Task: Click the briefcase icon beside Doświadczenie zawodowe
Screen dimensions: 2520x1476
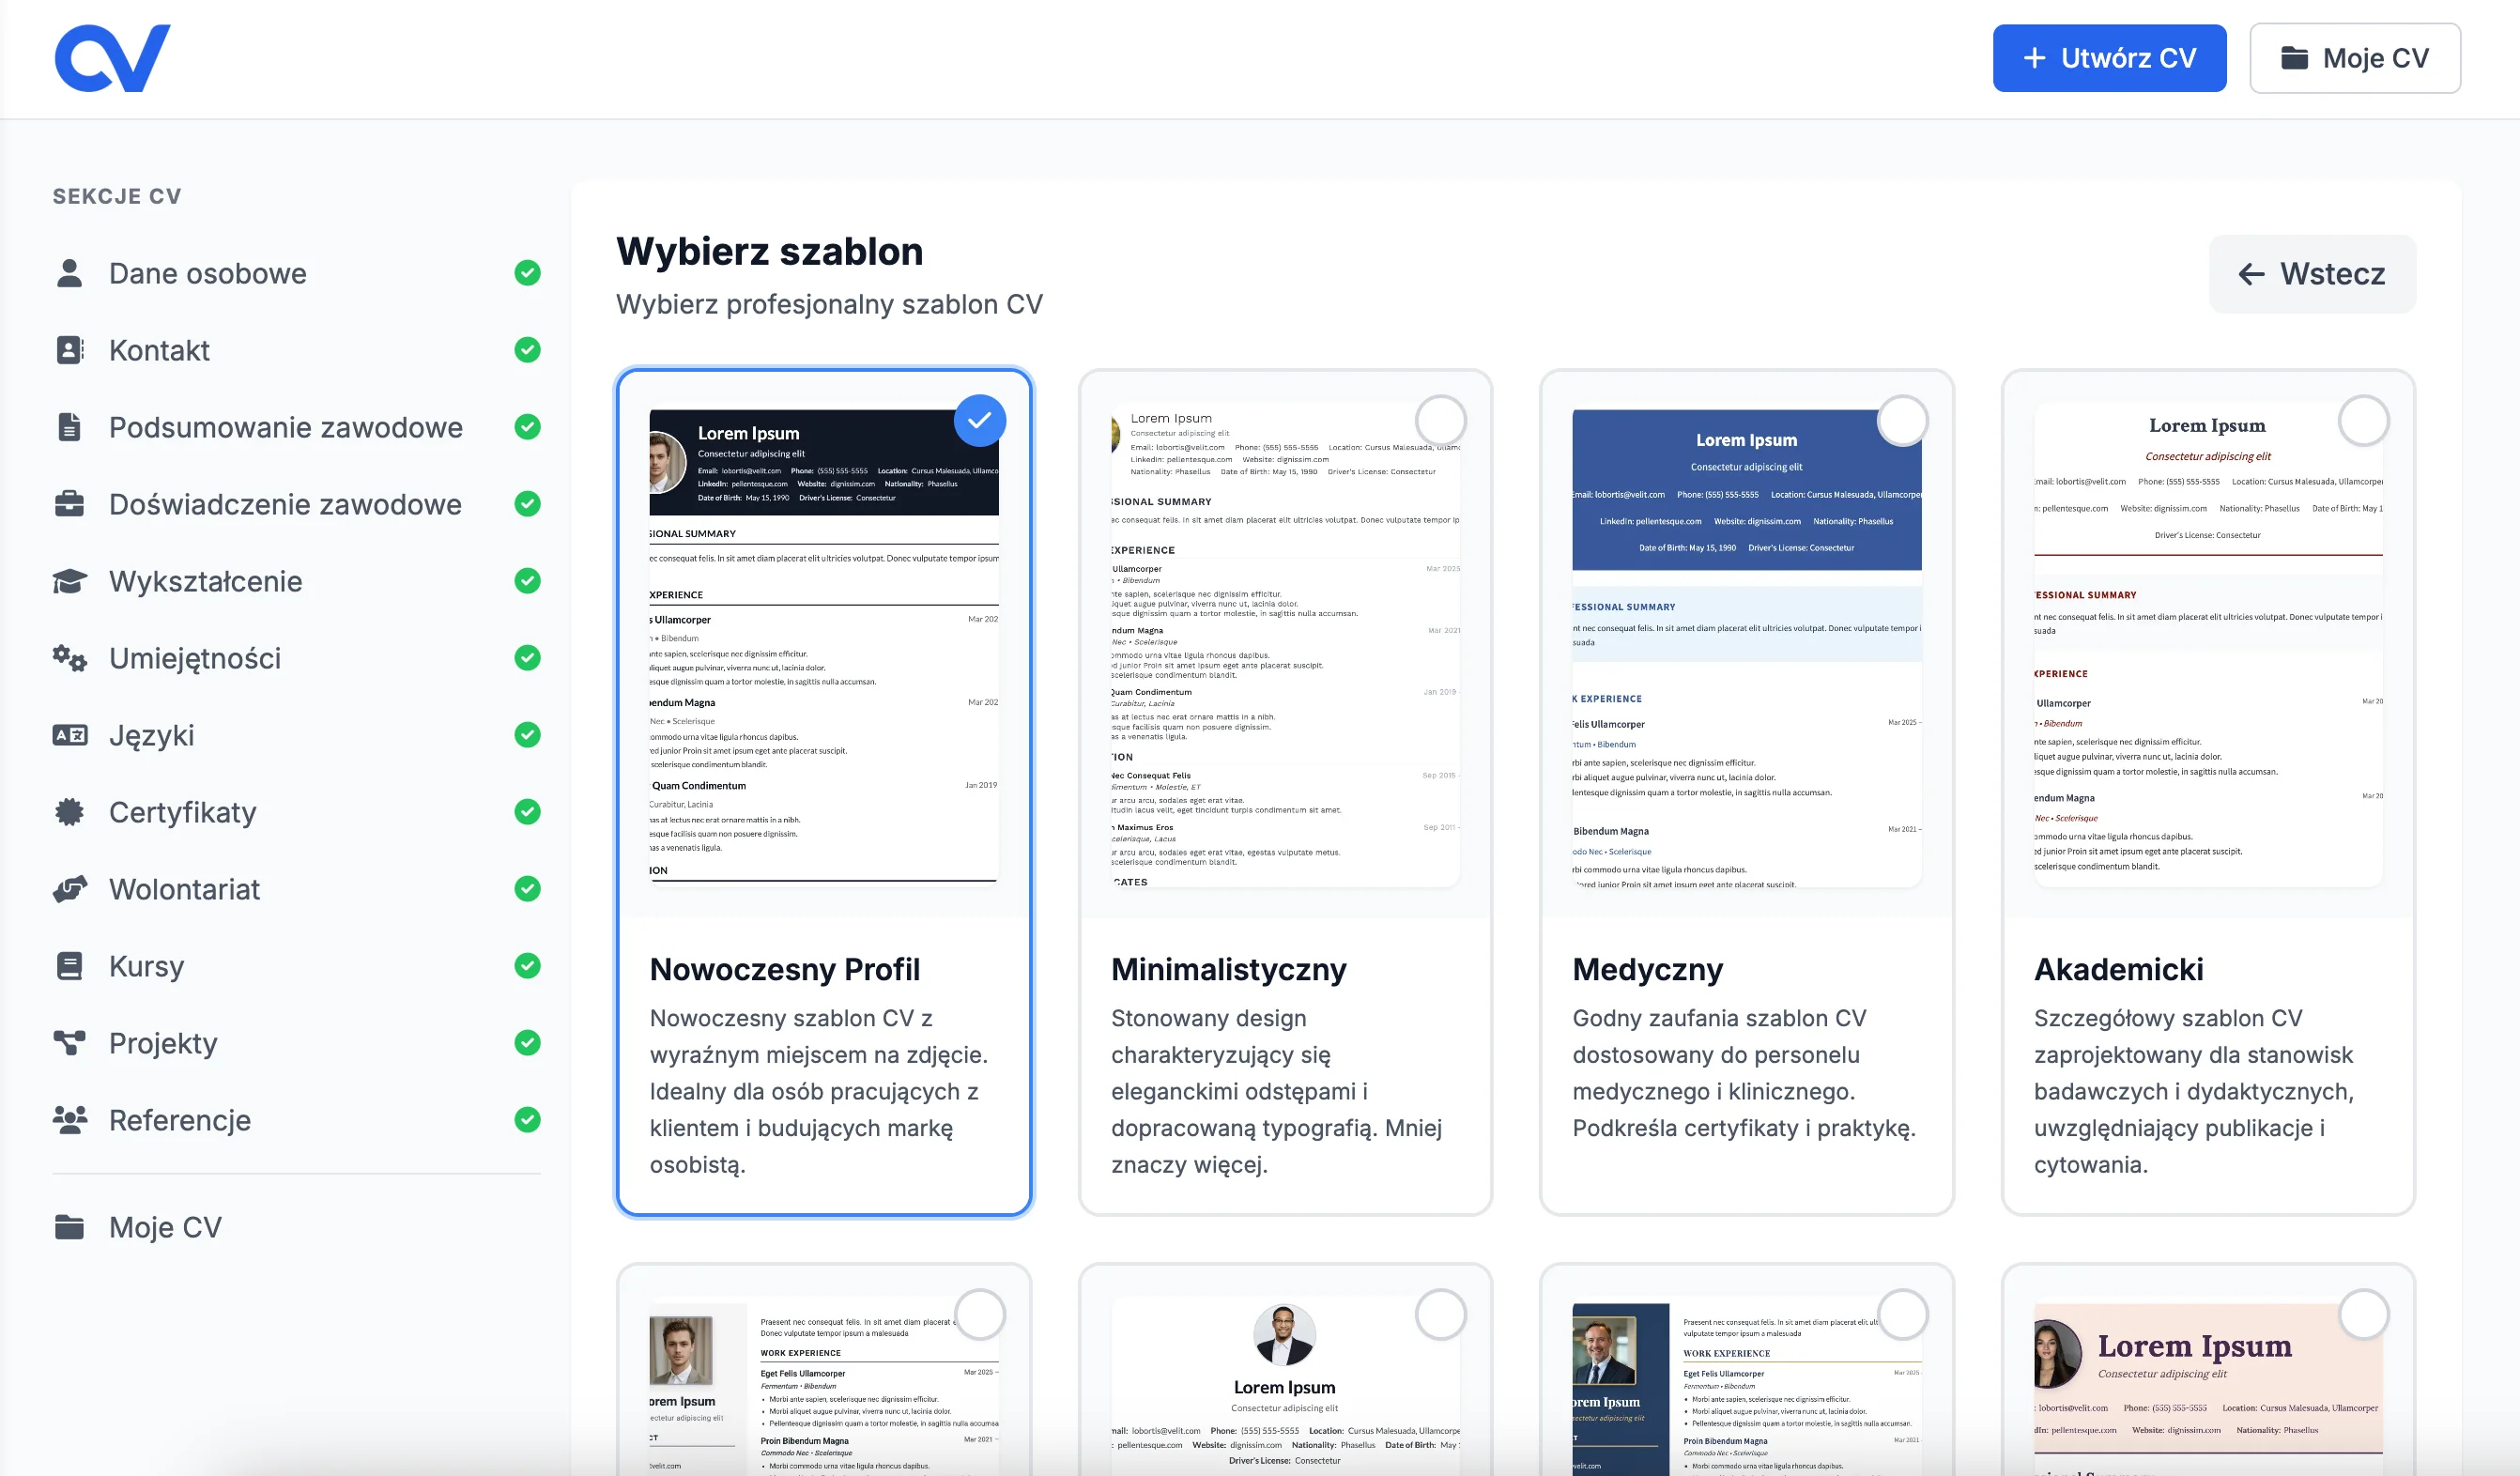Action: point(69,504)
